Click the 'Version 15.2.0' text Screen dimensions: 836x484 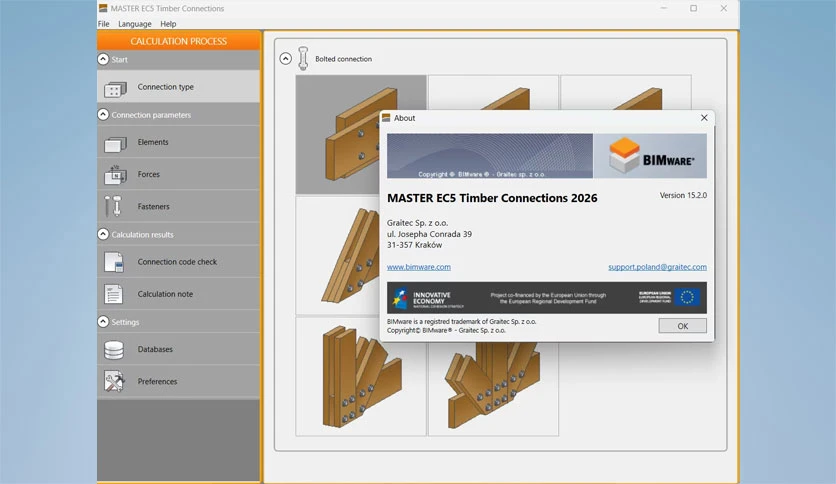[x=683, y=195]
